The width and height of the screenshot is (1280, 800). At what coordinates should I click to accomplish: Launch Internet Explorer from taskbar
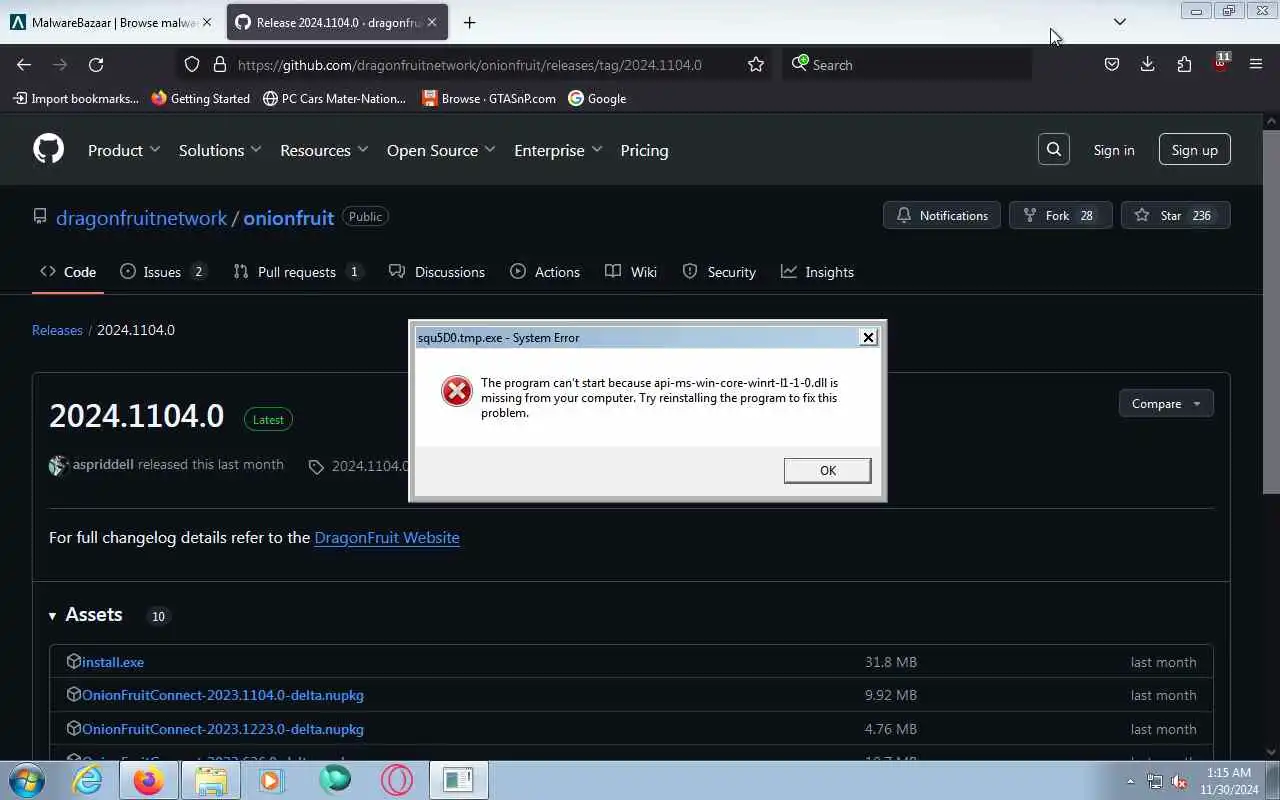(x=88, y=780)
